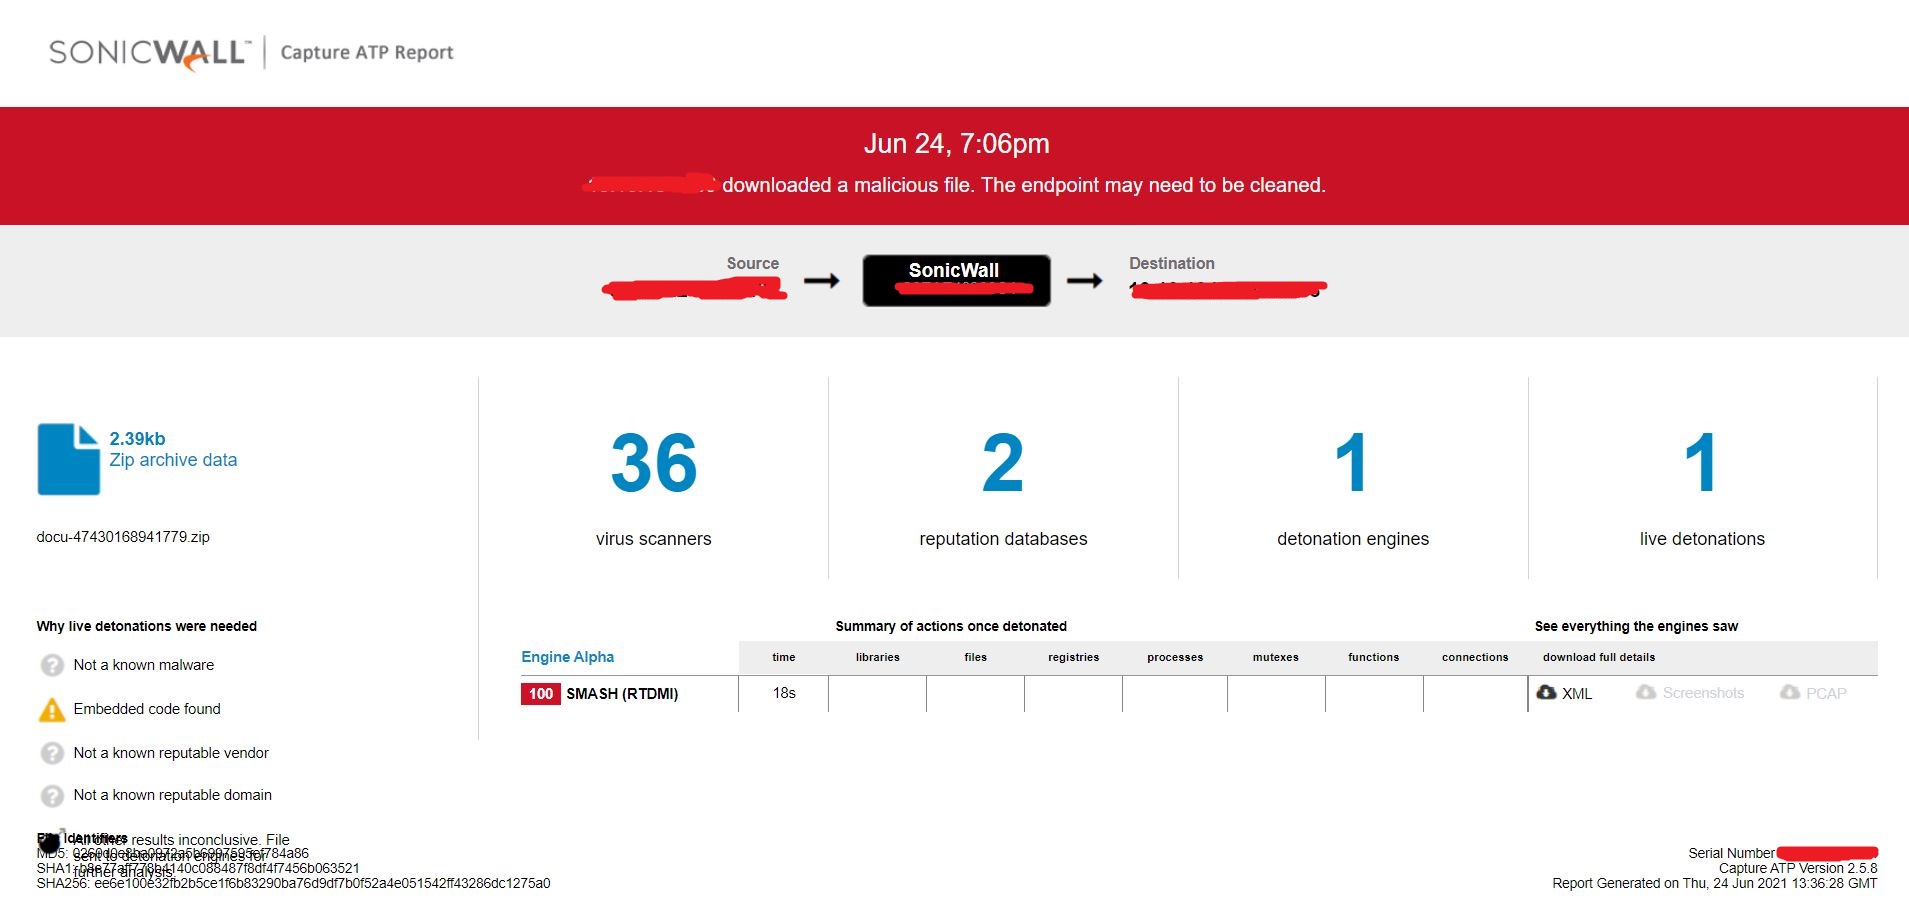Viewport: 1909px width, 911px height.
Task: Click the red 100 score badge
Action: (541, 694)
